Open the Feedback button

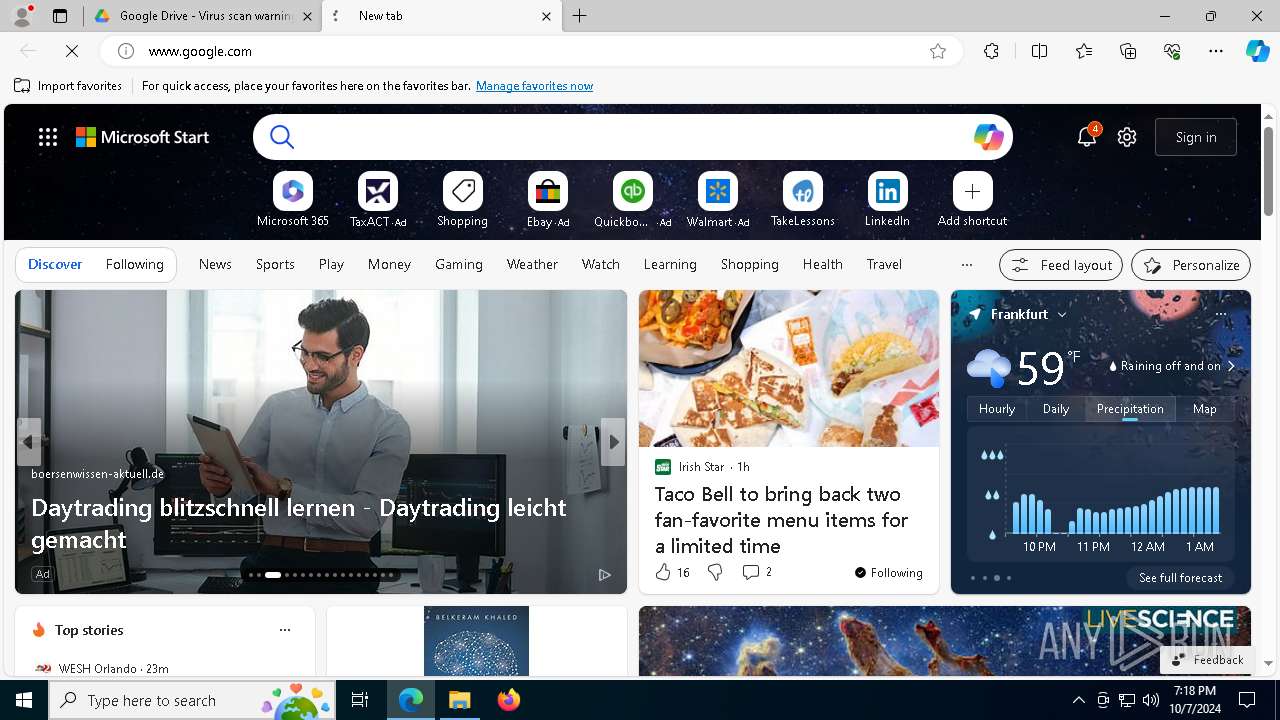tap(1207, 659)
